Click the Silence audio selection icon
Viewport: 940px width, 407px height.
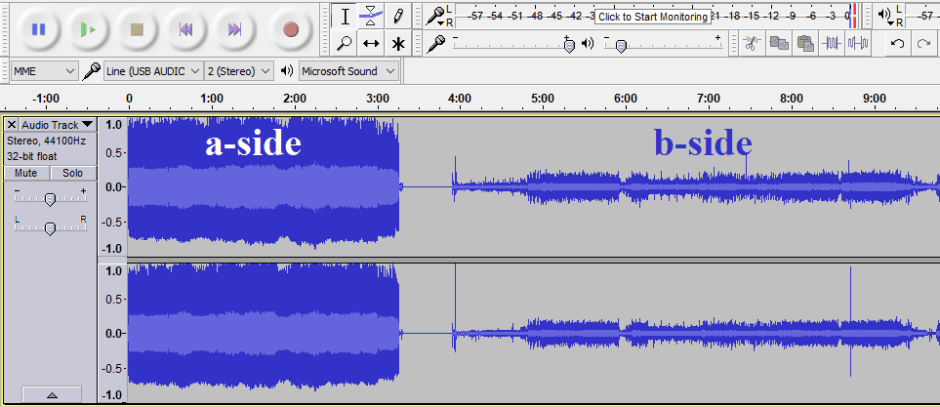pyautogui.click(x=857, y=43)
